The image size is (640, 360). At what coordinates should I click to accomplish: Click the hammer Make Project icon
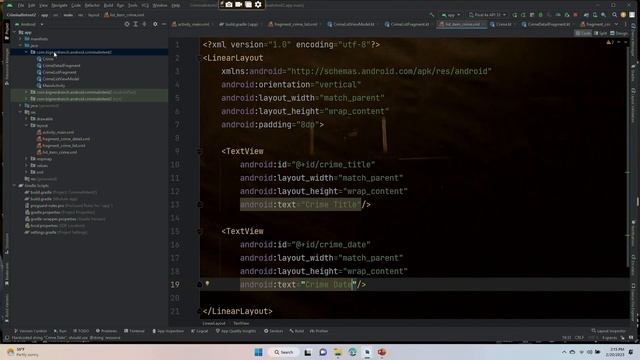click(x=432, y=15)
